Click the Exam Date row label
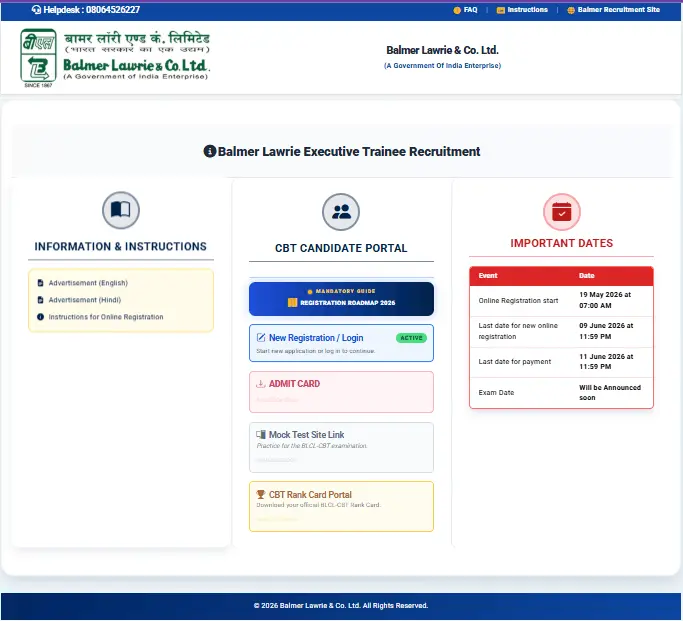 tap(496, 392)
